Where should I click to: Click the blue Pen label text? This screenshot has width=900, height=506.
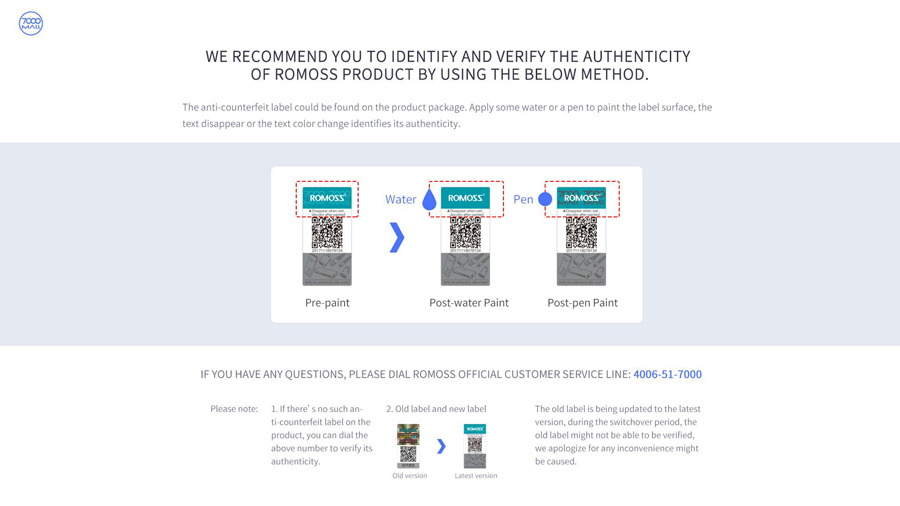[523, 199]
